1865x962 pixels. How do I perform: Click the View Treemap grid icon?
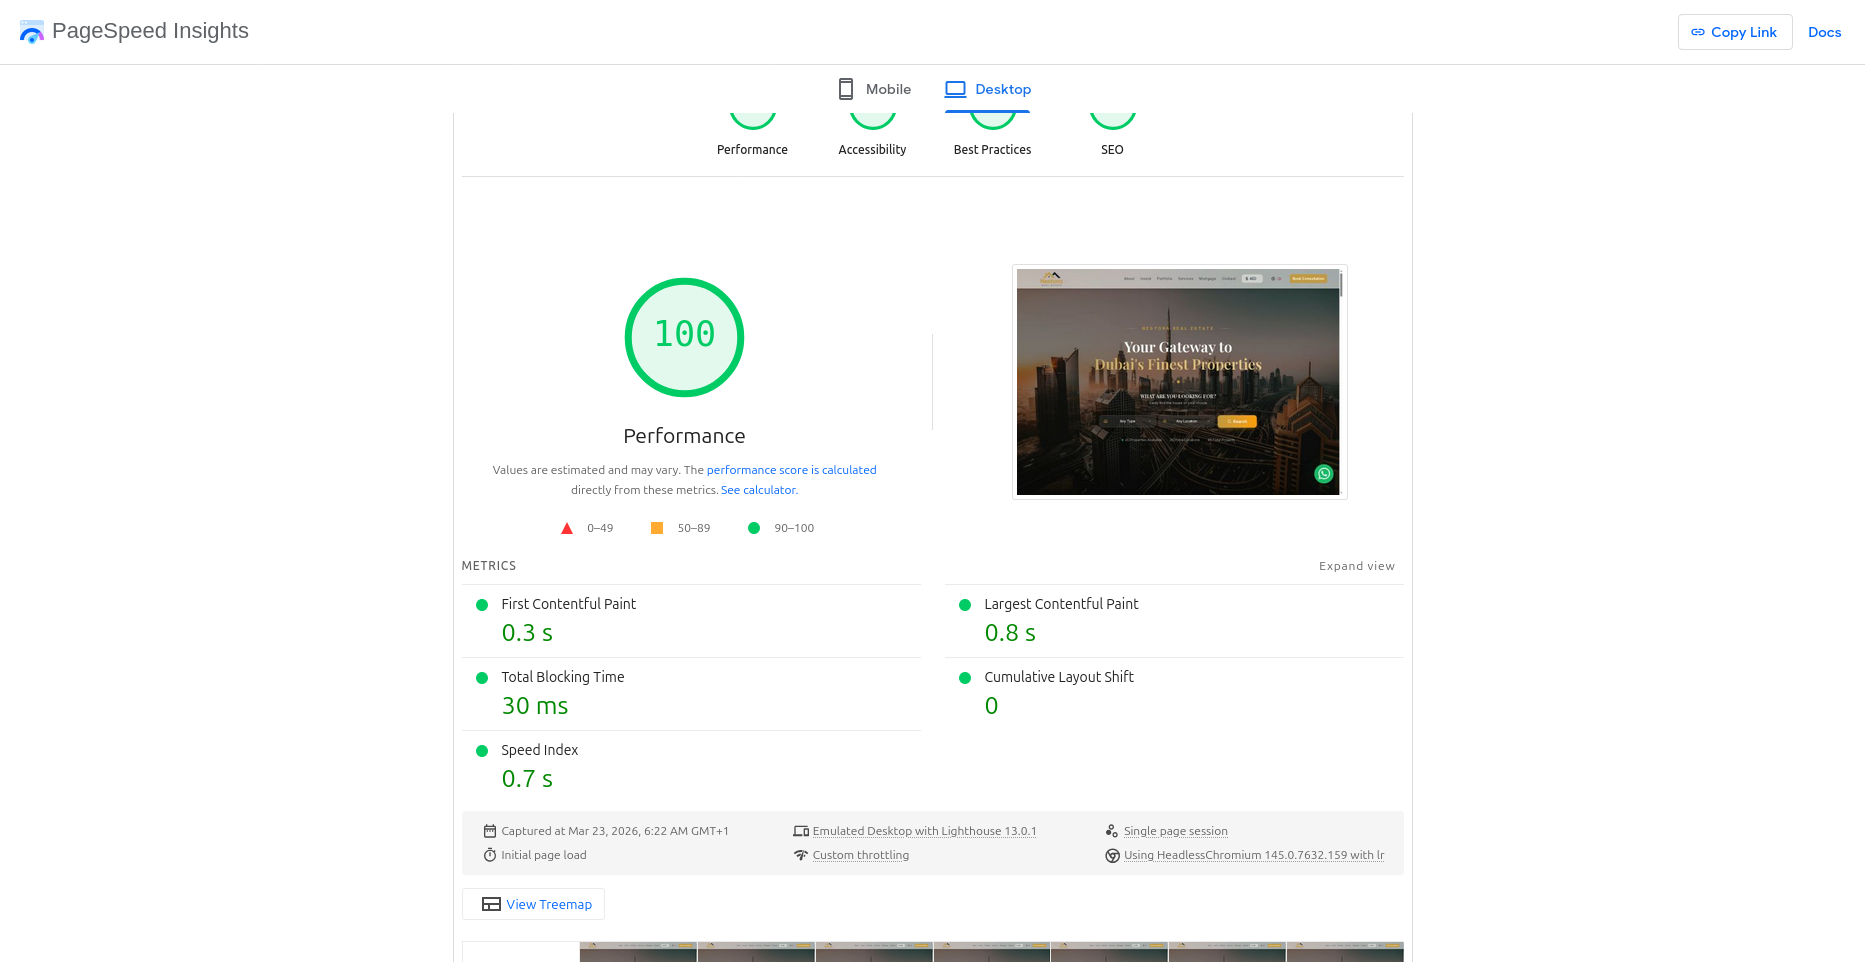click(491, 904)
